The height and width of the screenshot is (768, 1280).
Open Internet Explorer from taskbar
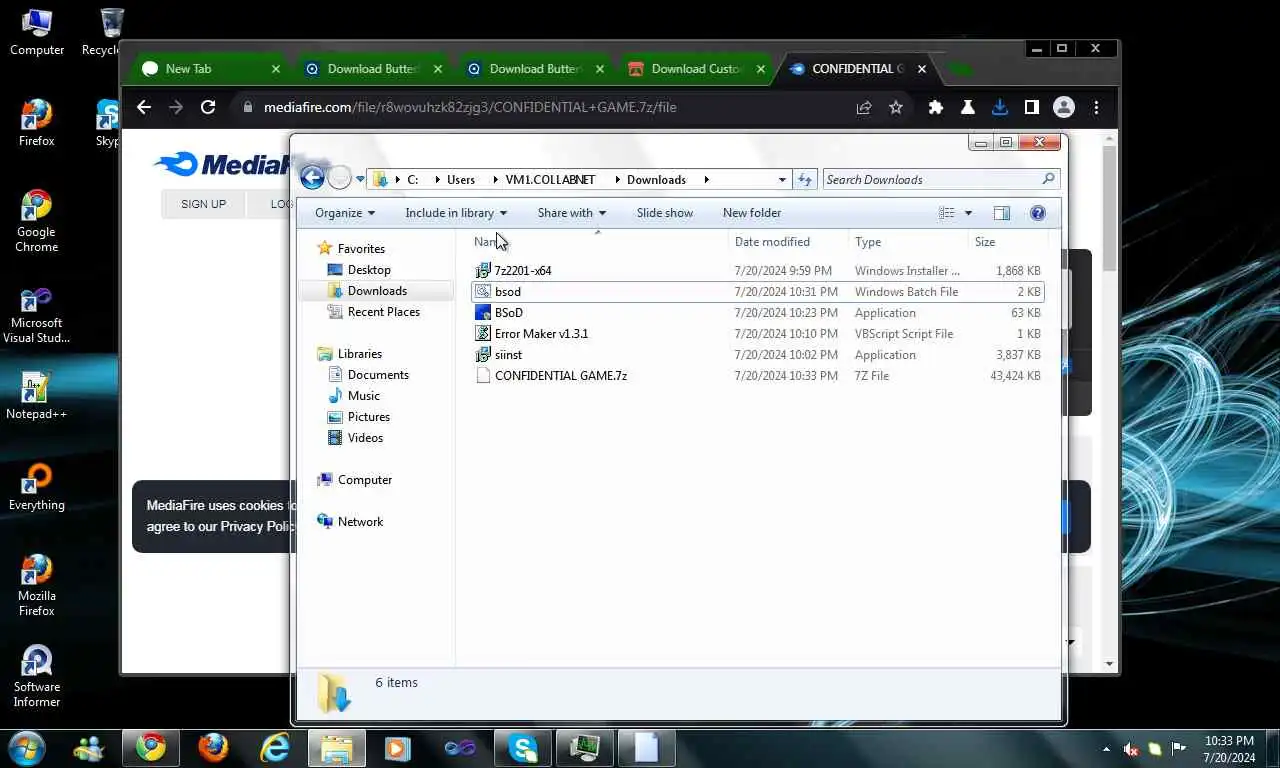click(275, 748)
